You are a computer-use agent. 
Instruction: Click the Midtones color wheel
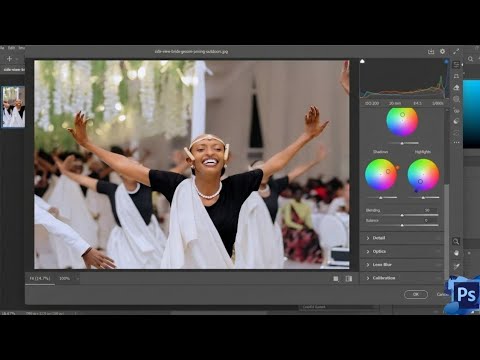tap(402, 121)
